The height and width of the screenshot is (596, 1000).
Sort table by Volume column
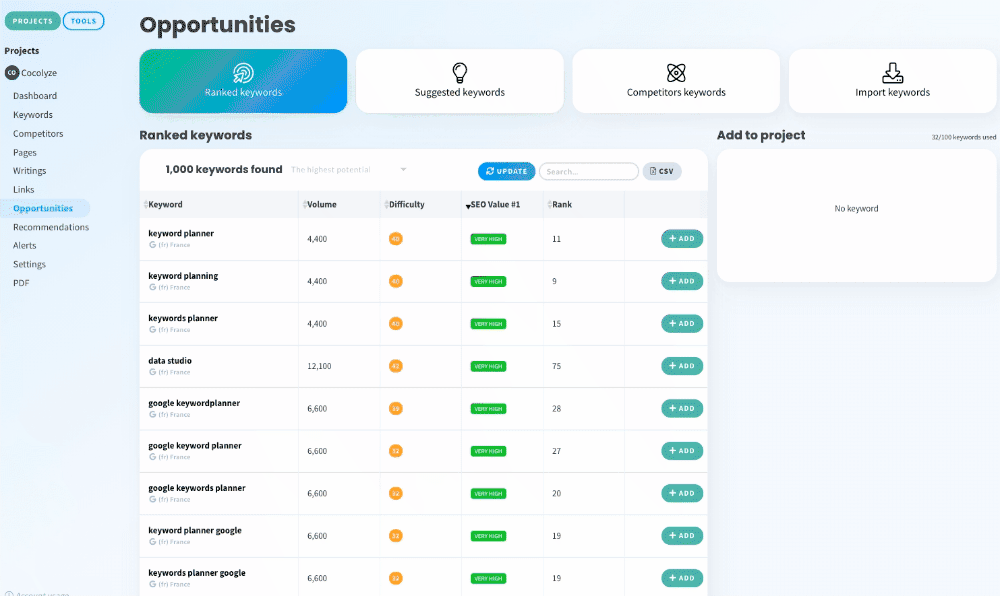(321, 205)
